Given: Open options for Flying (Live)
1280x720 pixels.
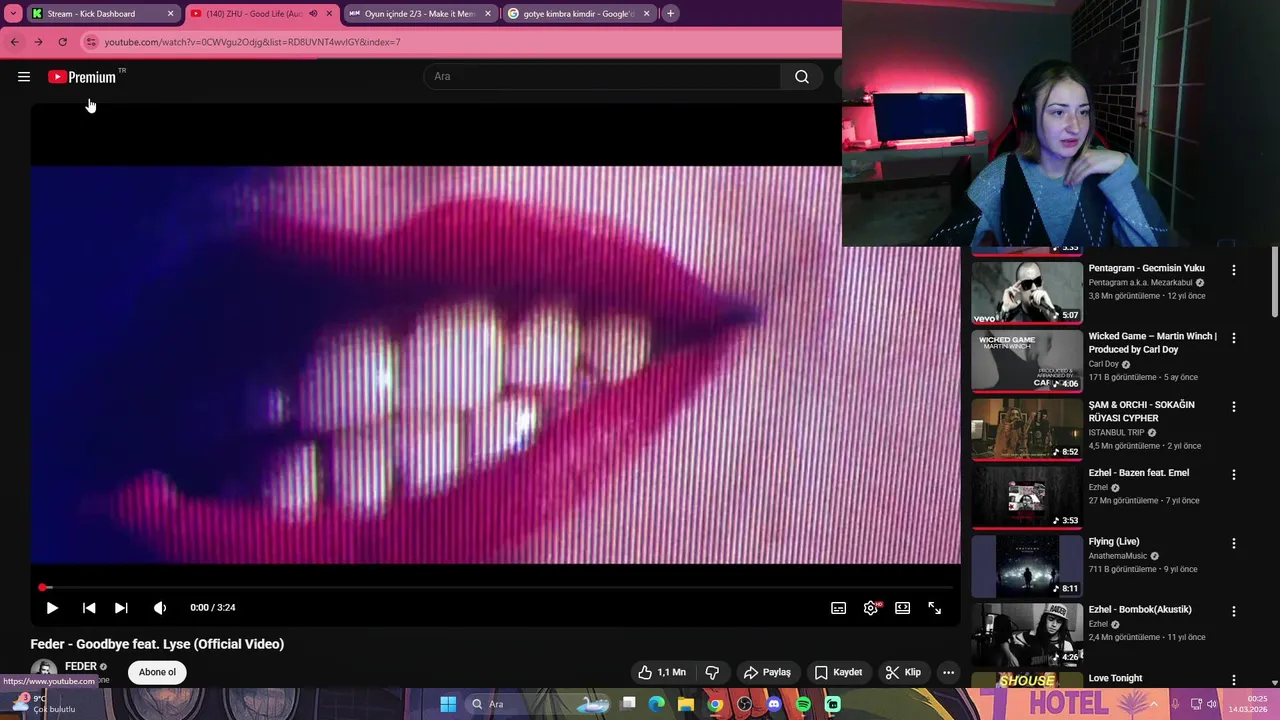Looking at the screenshot, I should pyautogui.click(x=1233, y=543).
